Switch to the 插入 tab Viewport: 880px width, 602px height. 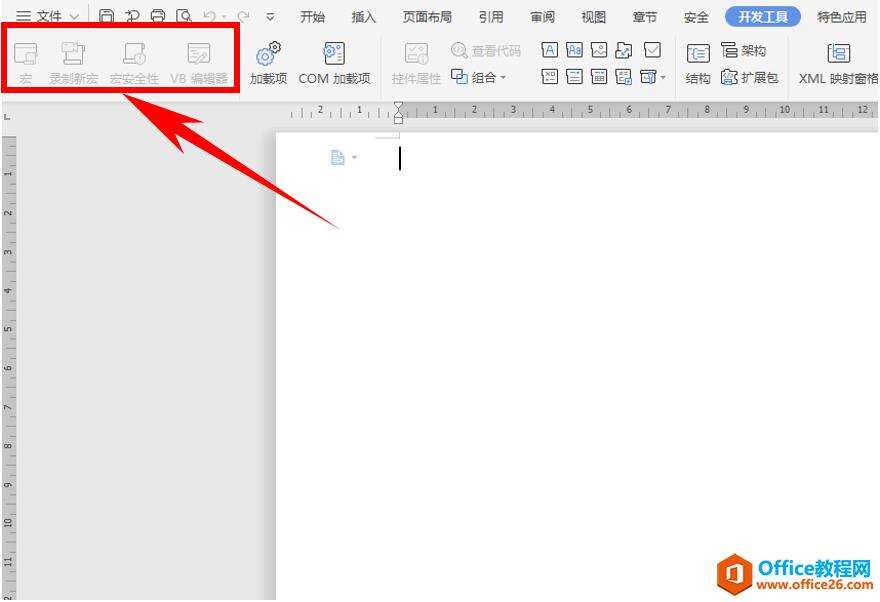pos(363,17)
